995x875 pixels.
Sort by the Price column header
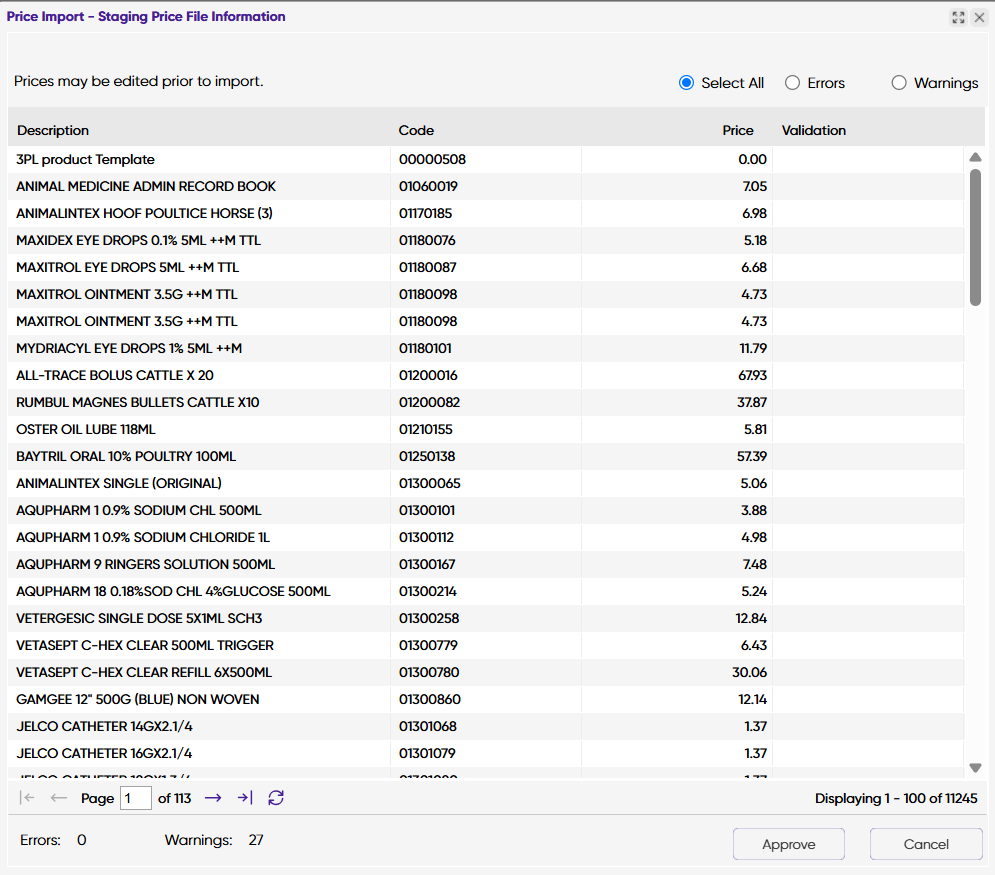point(738,130)
